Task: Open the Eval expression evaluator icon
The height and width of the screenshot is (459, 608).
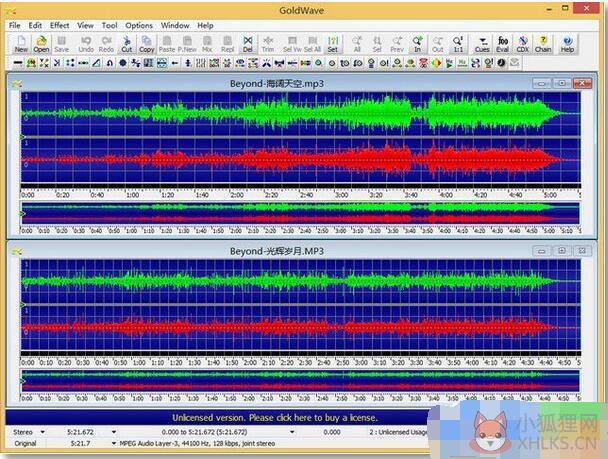Action: pyautogui.click(x=503, y=44)
